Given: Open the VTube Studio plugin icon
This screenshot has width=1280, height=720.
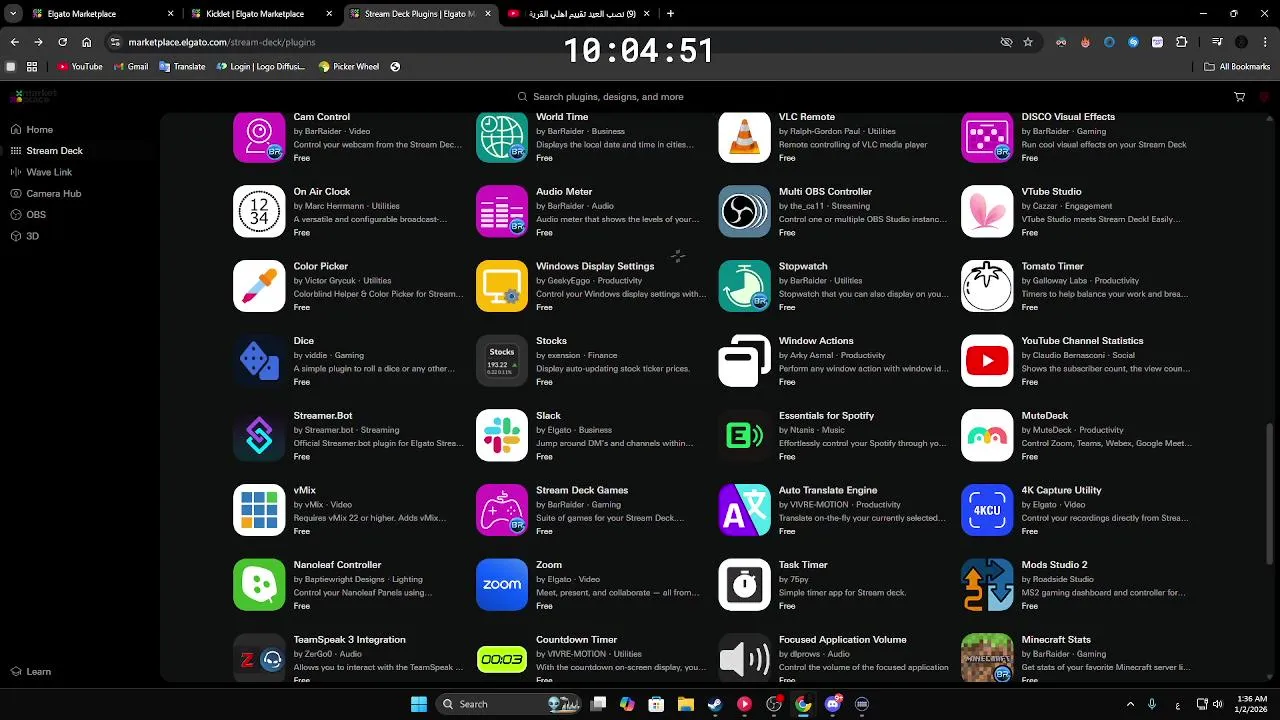Looking at the screenshot, I should pyautogui.click(x=987, y=211).
